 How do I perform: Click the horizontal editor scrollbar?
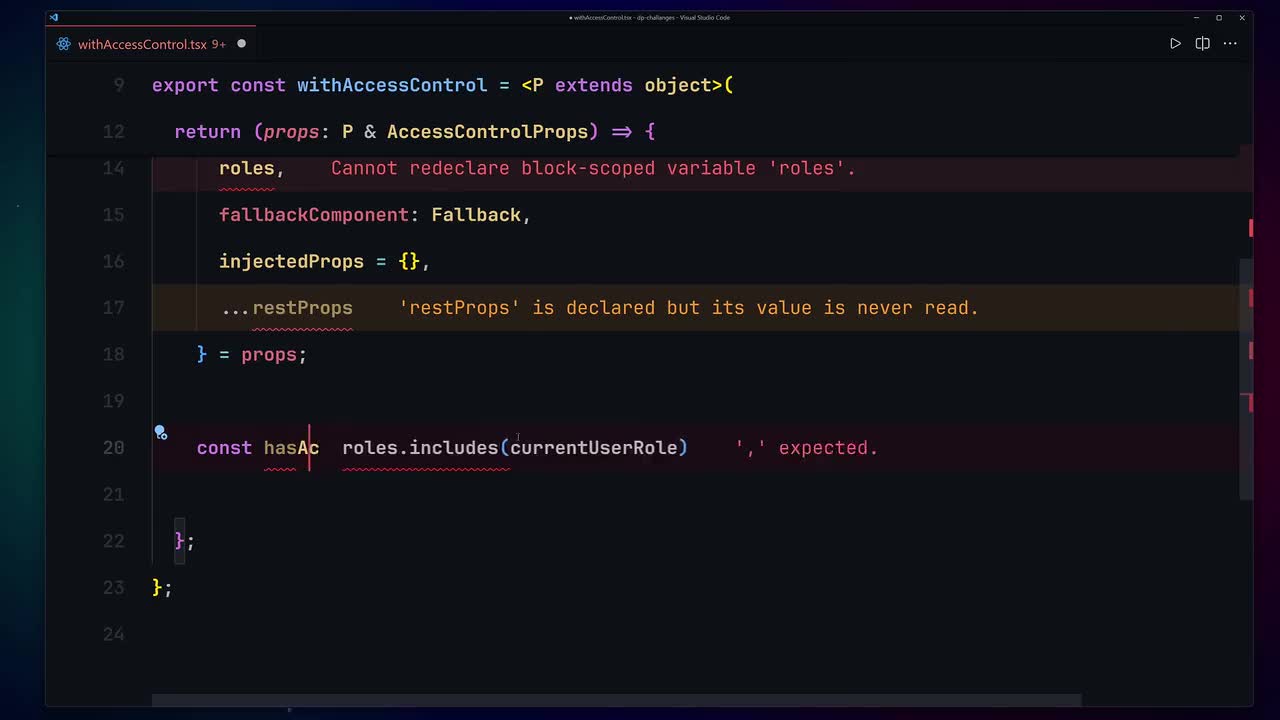[616, 700]
